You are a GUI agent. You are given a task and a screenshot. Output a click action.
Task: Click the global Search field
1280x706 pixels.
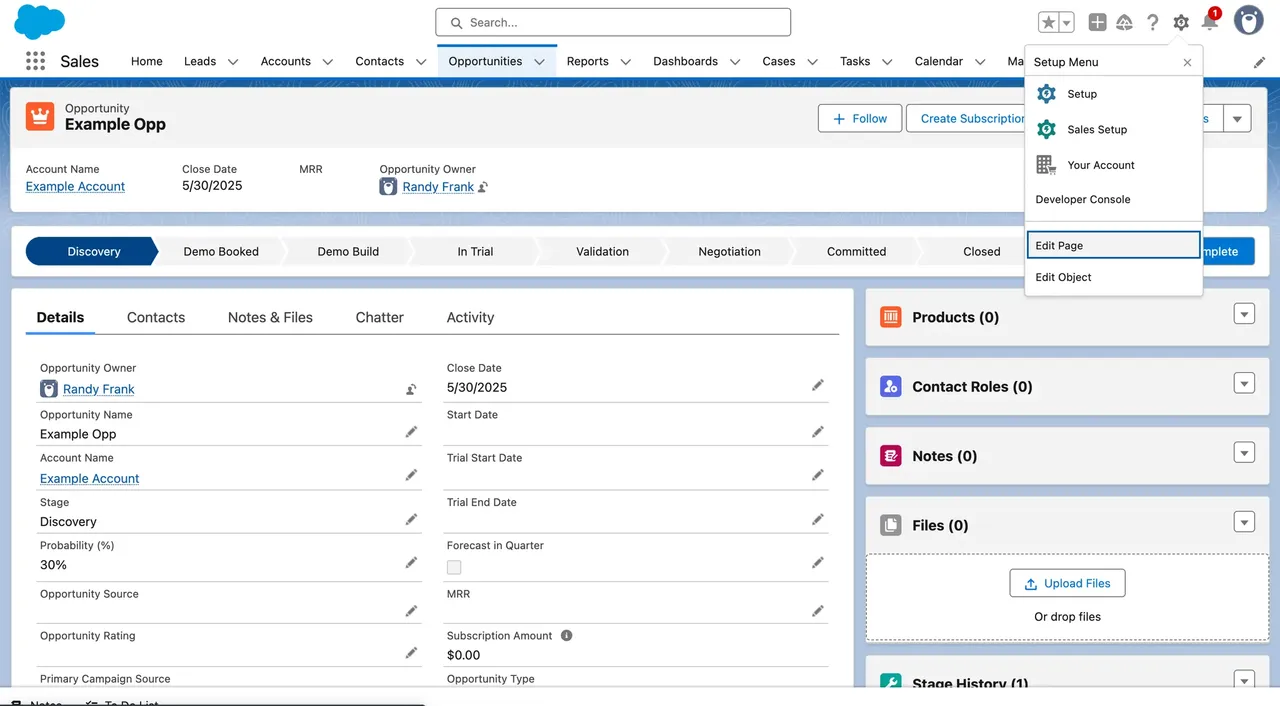pyautogui.click(x=613, y=22)
